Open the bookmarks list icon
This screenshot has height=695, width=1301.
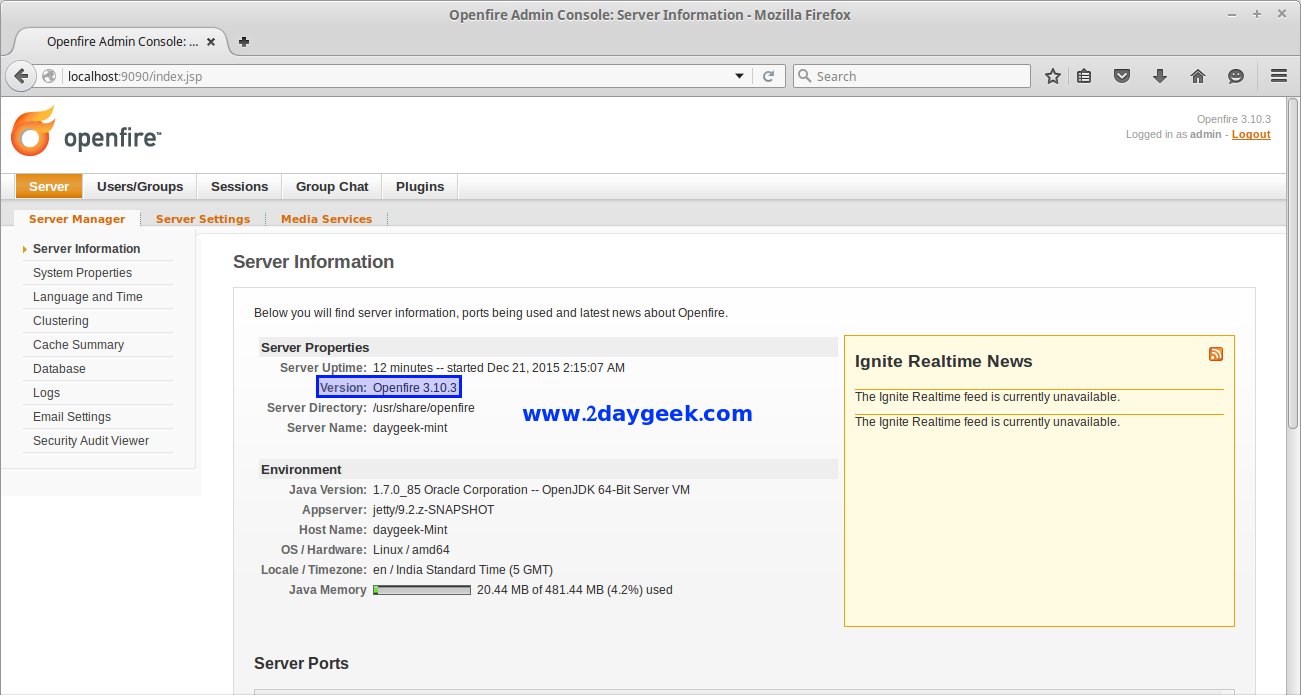click(x=1084, y=76)
